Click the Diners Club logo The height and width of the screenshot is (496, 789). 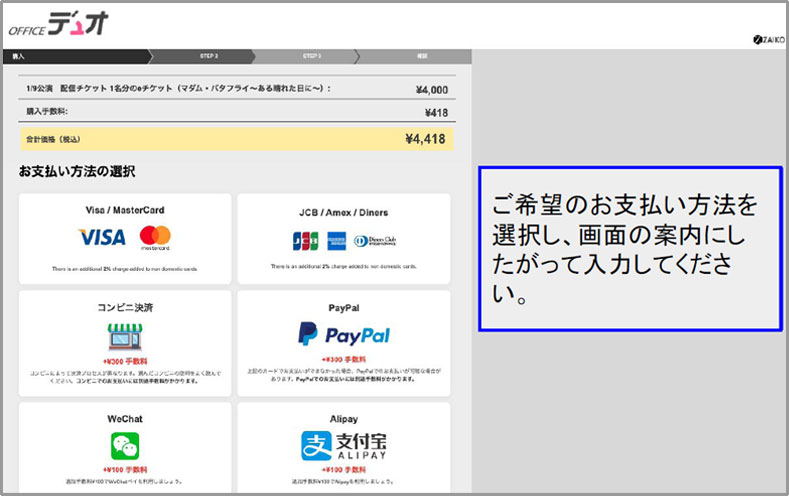pos(374,241)
